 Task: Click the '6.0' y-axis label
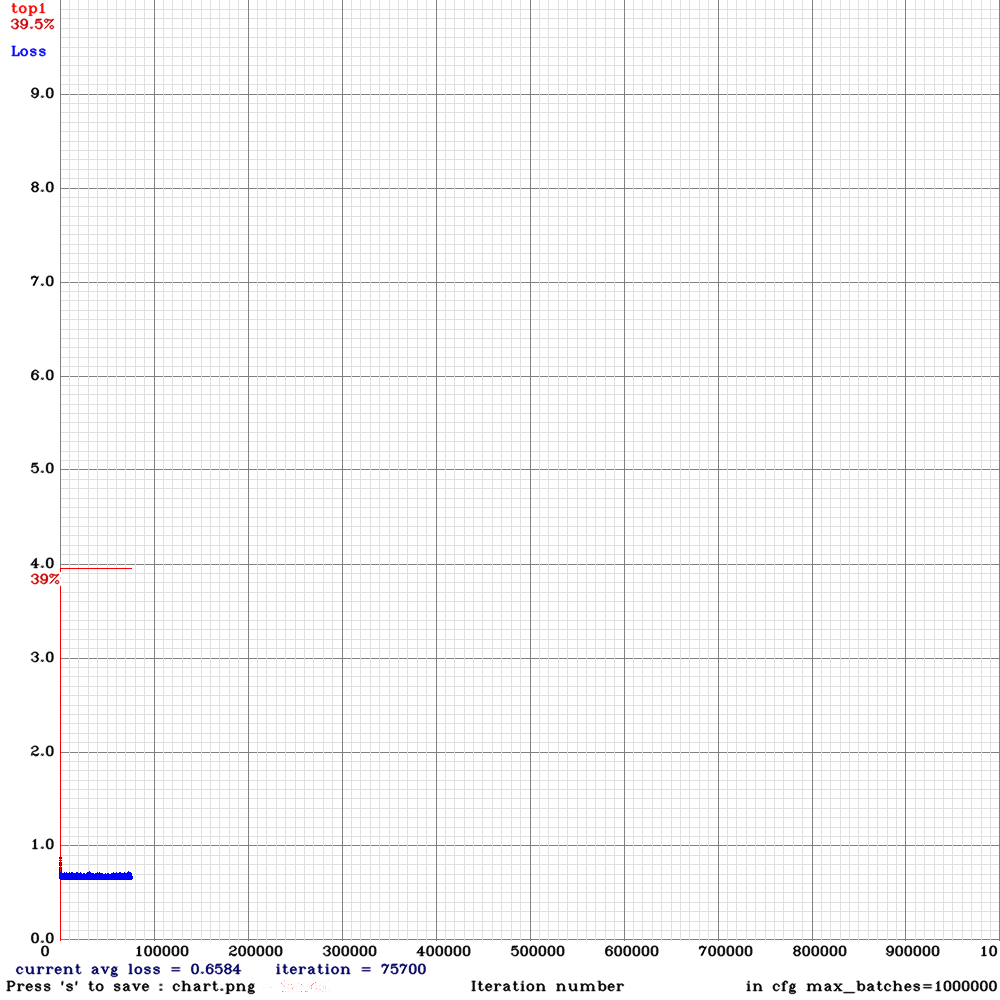click(x=43, y=375)
